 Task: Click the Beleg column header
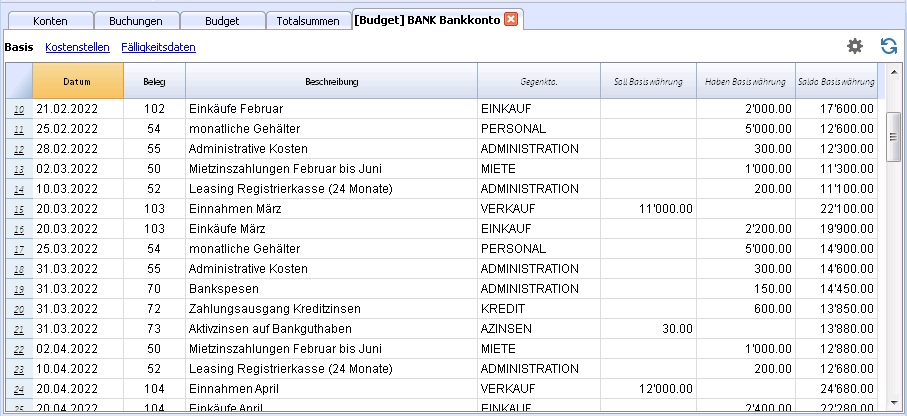(154, 81)
